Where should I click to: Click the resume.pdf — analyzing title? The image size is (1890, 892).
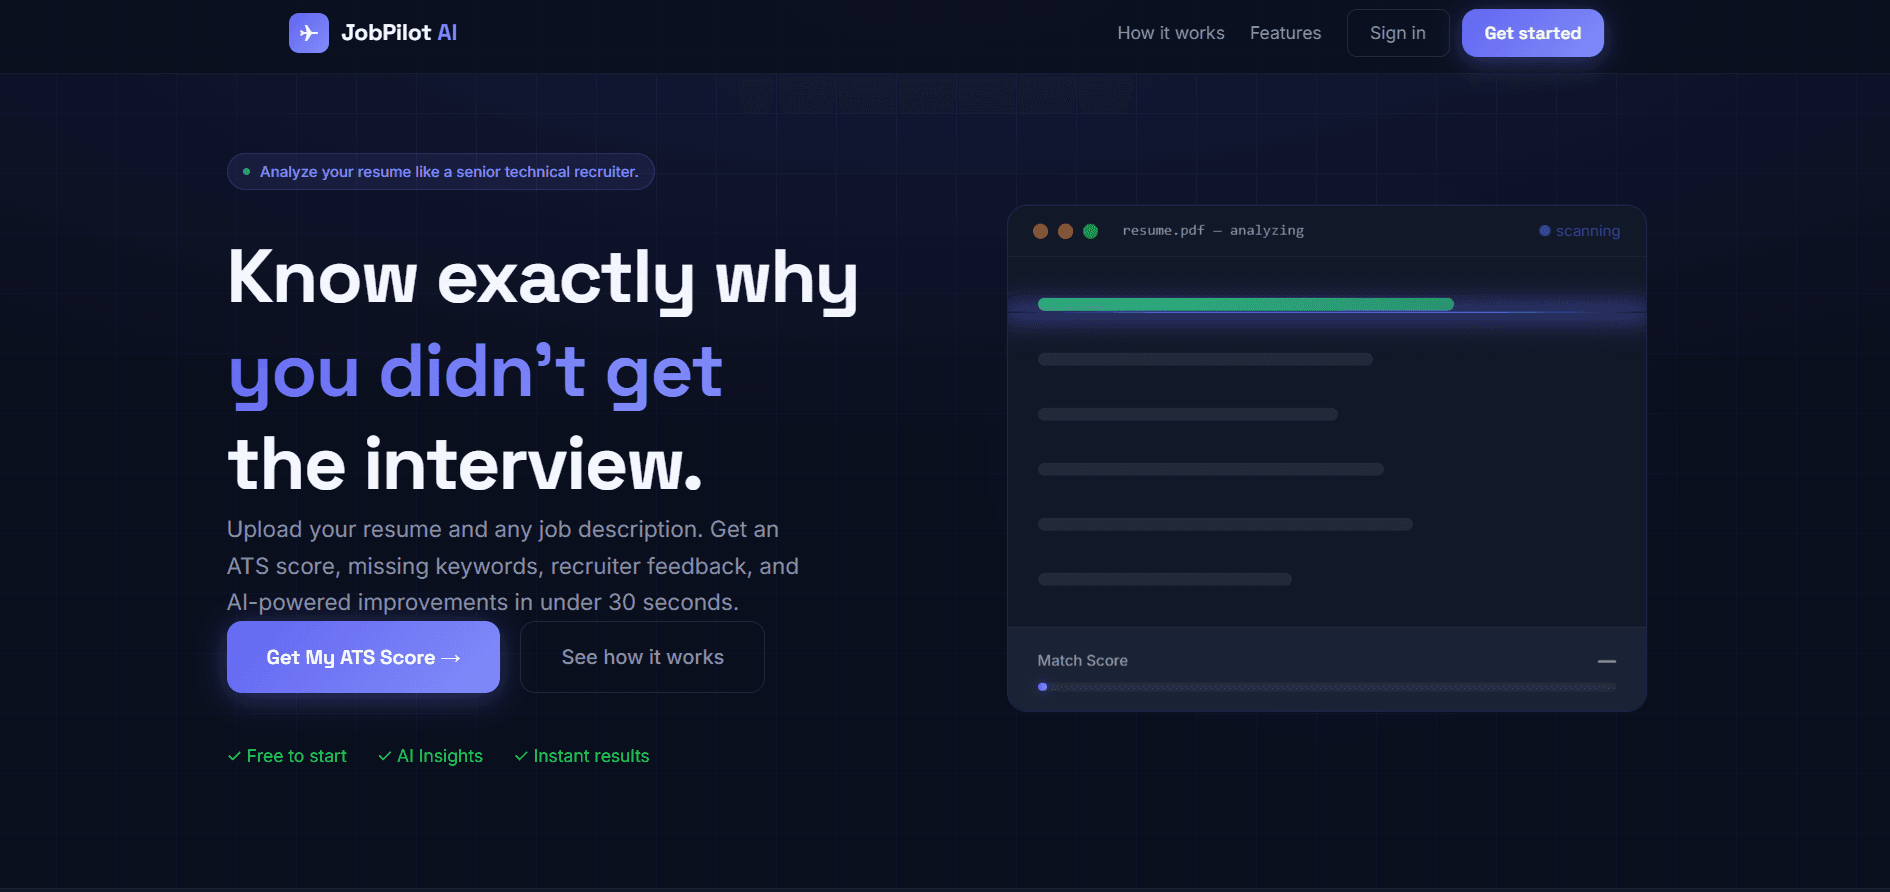click(1213, 231)
